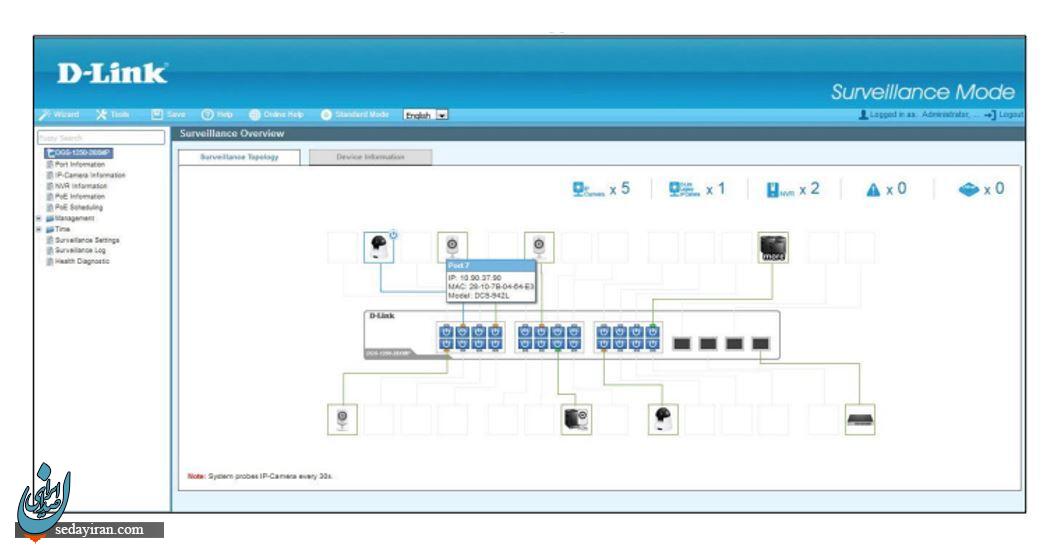This screenshot has height=556, width=1047.
Task: Select the Surveillance Topology tab
Action: [x=239, y=157]
